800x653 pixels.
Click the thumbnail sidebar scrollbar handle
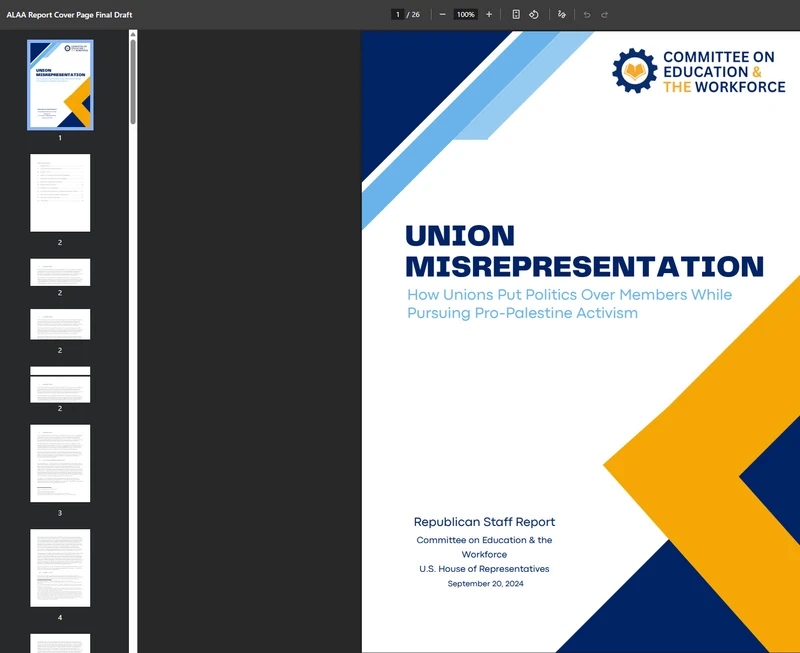[133, 82]
